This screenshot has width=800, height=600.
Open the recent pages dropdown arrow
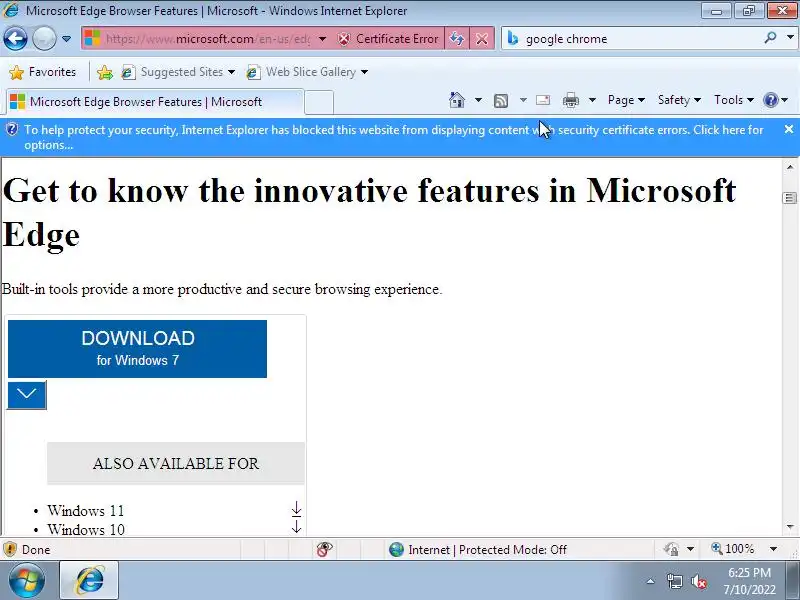[66, 39]
